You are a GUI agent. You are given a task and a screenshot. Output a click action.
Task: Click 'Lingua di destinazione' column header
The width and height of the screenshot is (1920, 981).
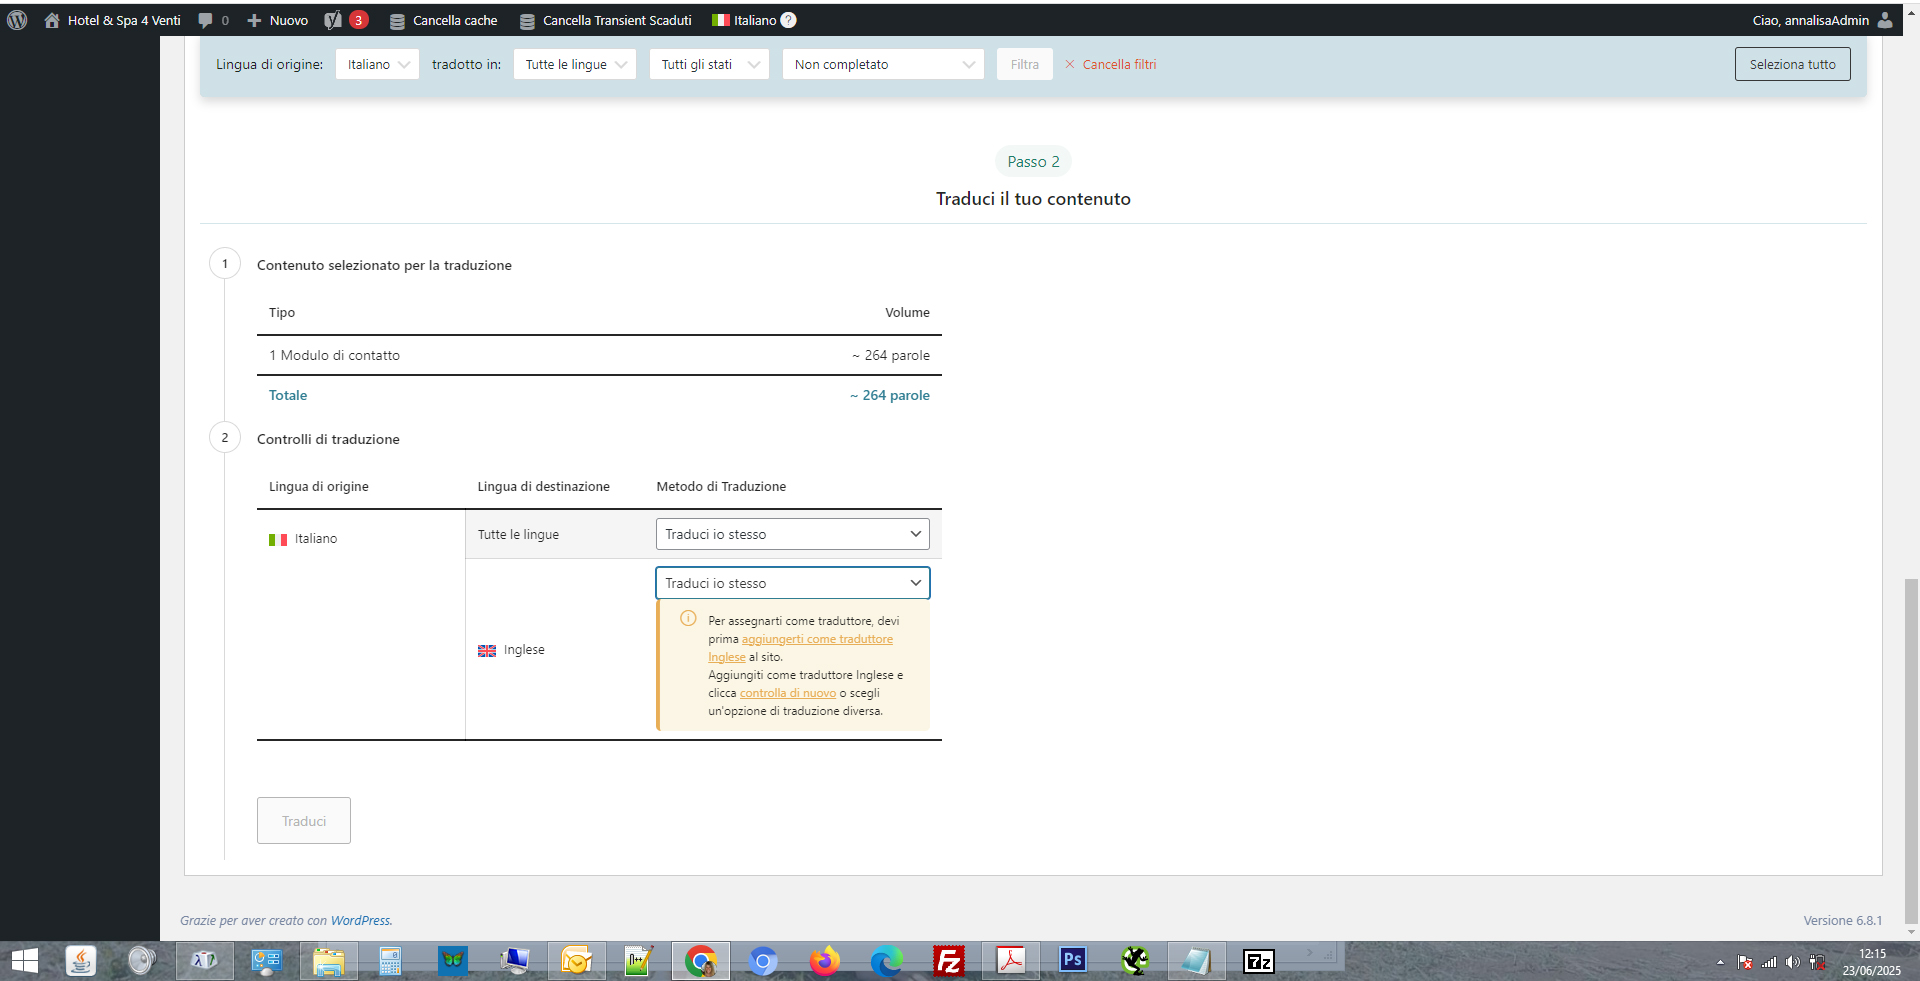click(543, 486)
